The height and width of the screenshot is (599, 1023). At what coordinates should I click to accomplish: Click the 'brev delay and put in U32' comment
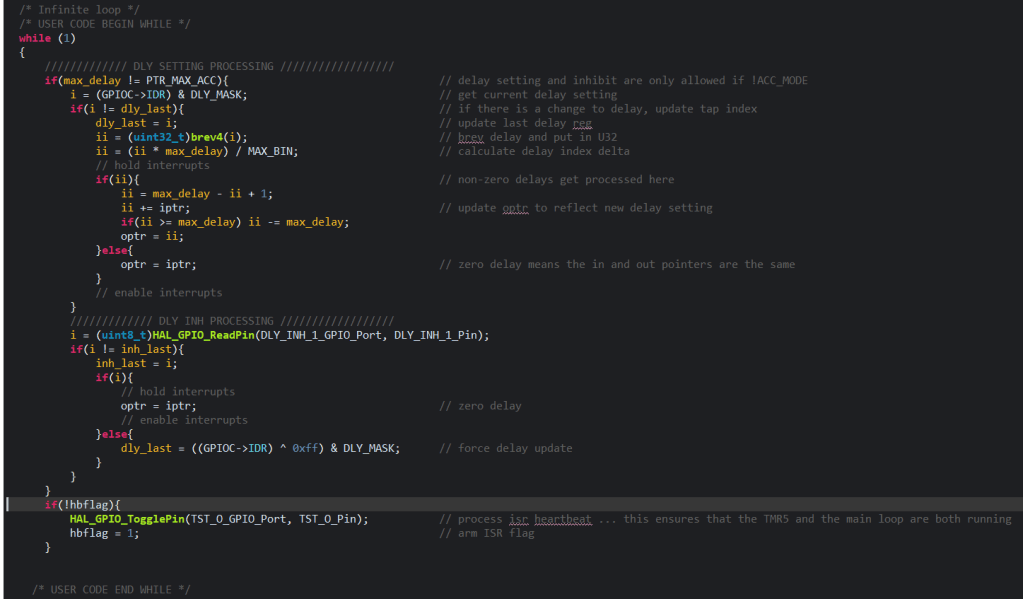[528, 137]
